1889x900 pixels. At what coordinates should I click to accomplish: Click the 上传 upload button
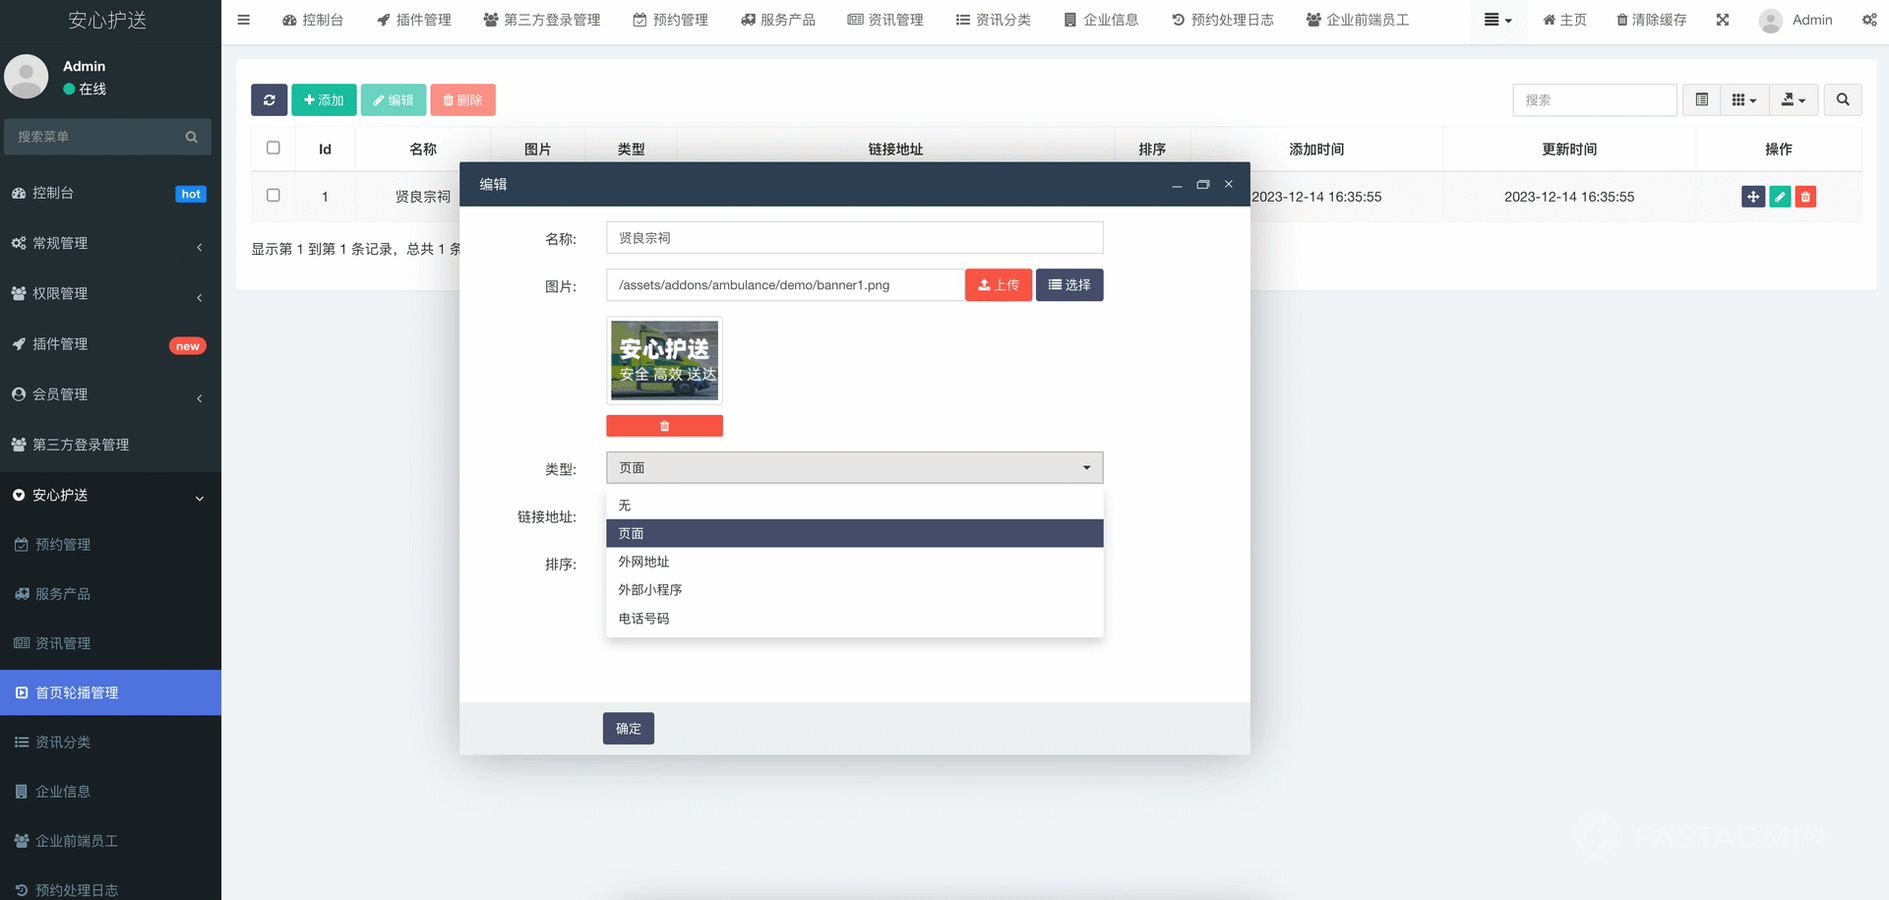coord(998,285)
